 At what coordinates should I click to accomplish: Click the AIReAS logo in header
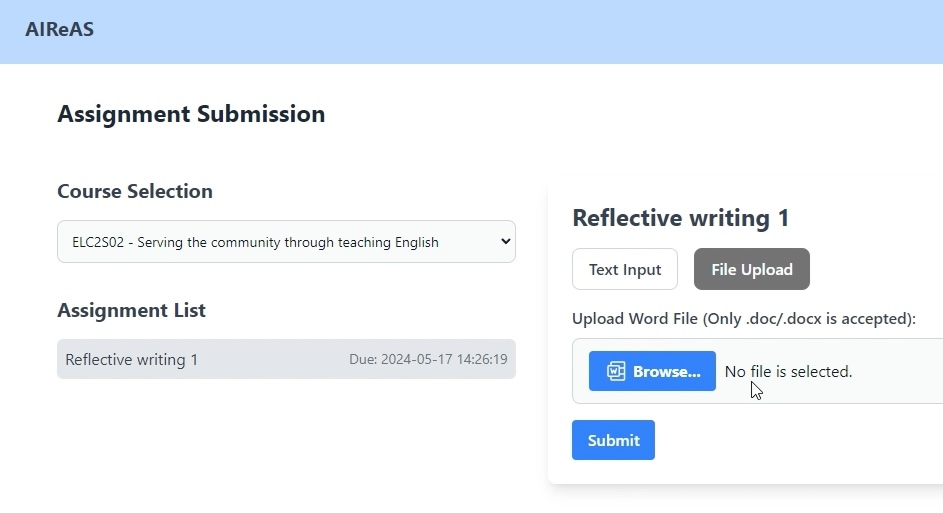click(60, 29)
